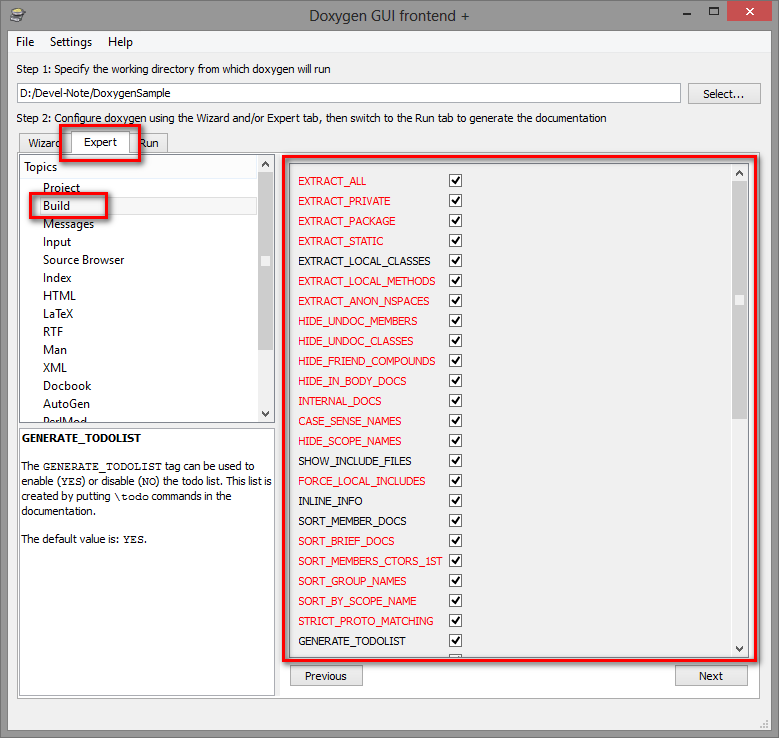
Task: Open the Help menu
Action: click(x=120, y=42)
